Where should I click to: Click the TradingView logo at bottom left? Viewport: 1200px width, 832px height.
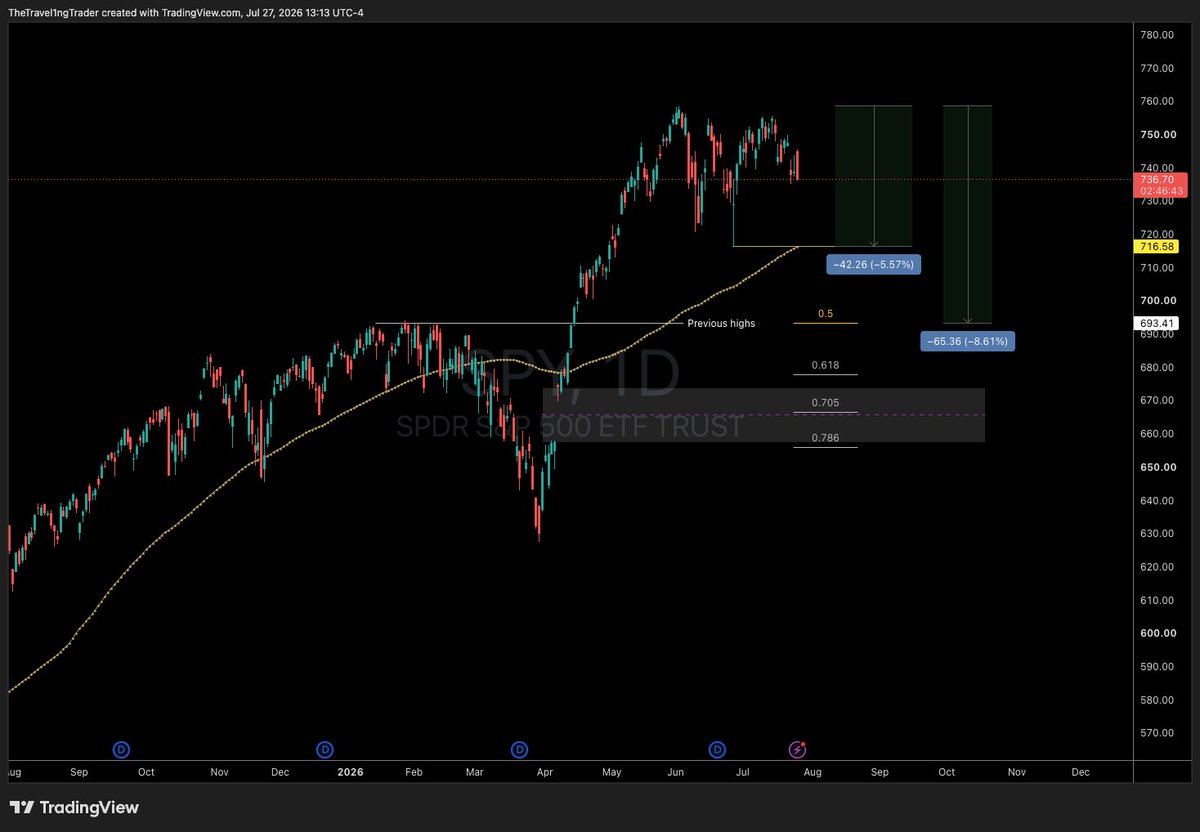pyautogui.click(x=74, y=807)
